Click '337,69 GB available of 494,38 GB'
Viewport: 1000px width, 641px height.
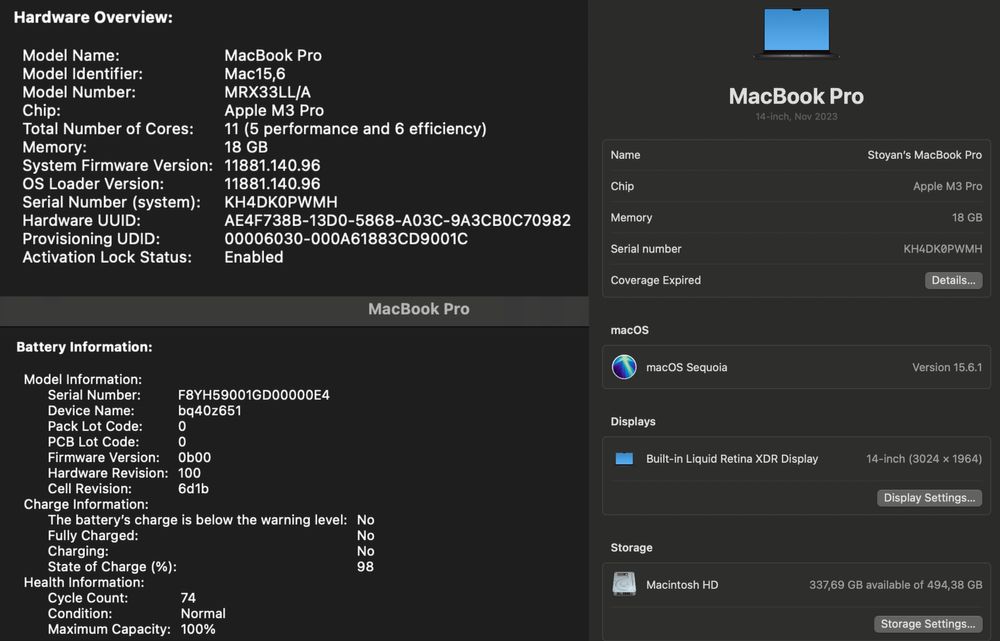click(x=895, y=585)
